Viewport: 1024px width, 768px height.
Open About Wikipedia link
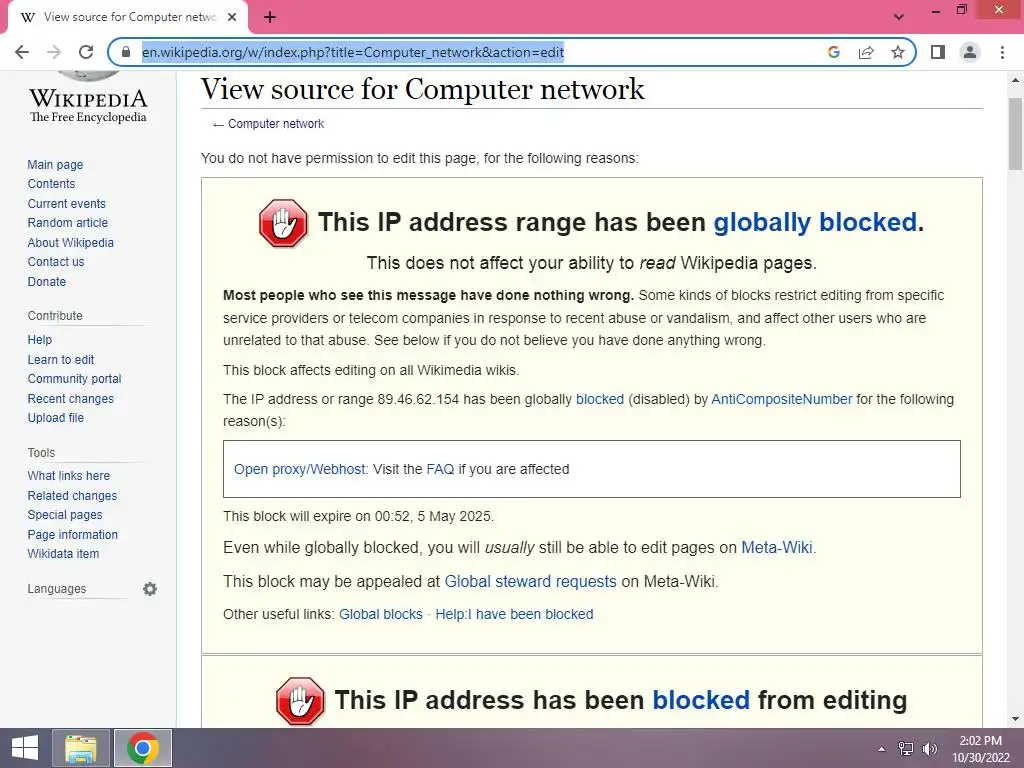coord(71,242)
